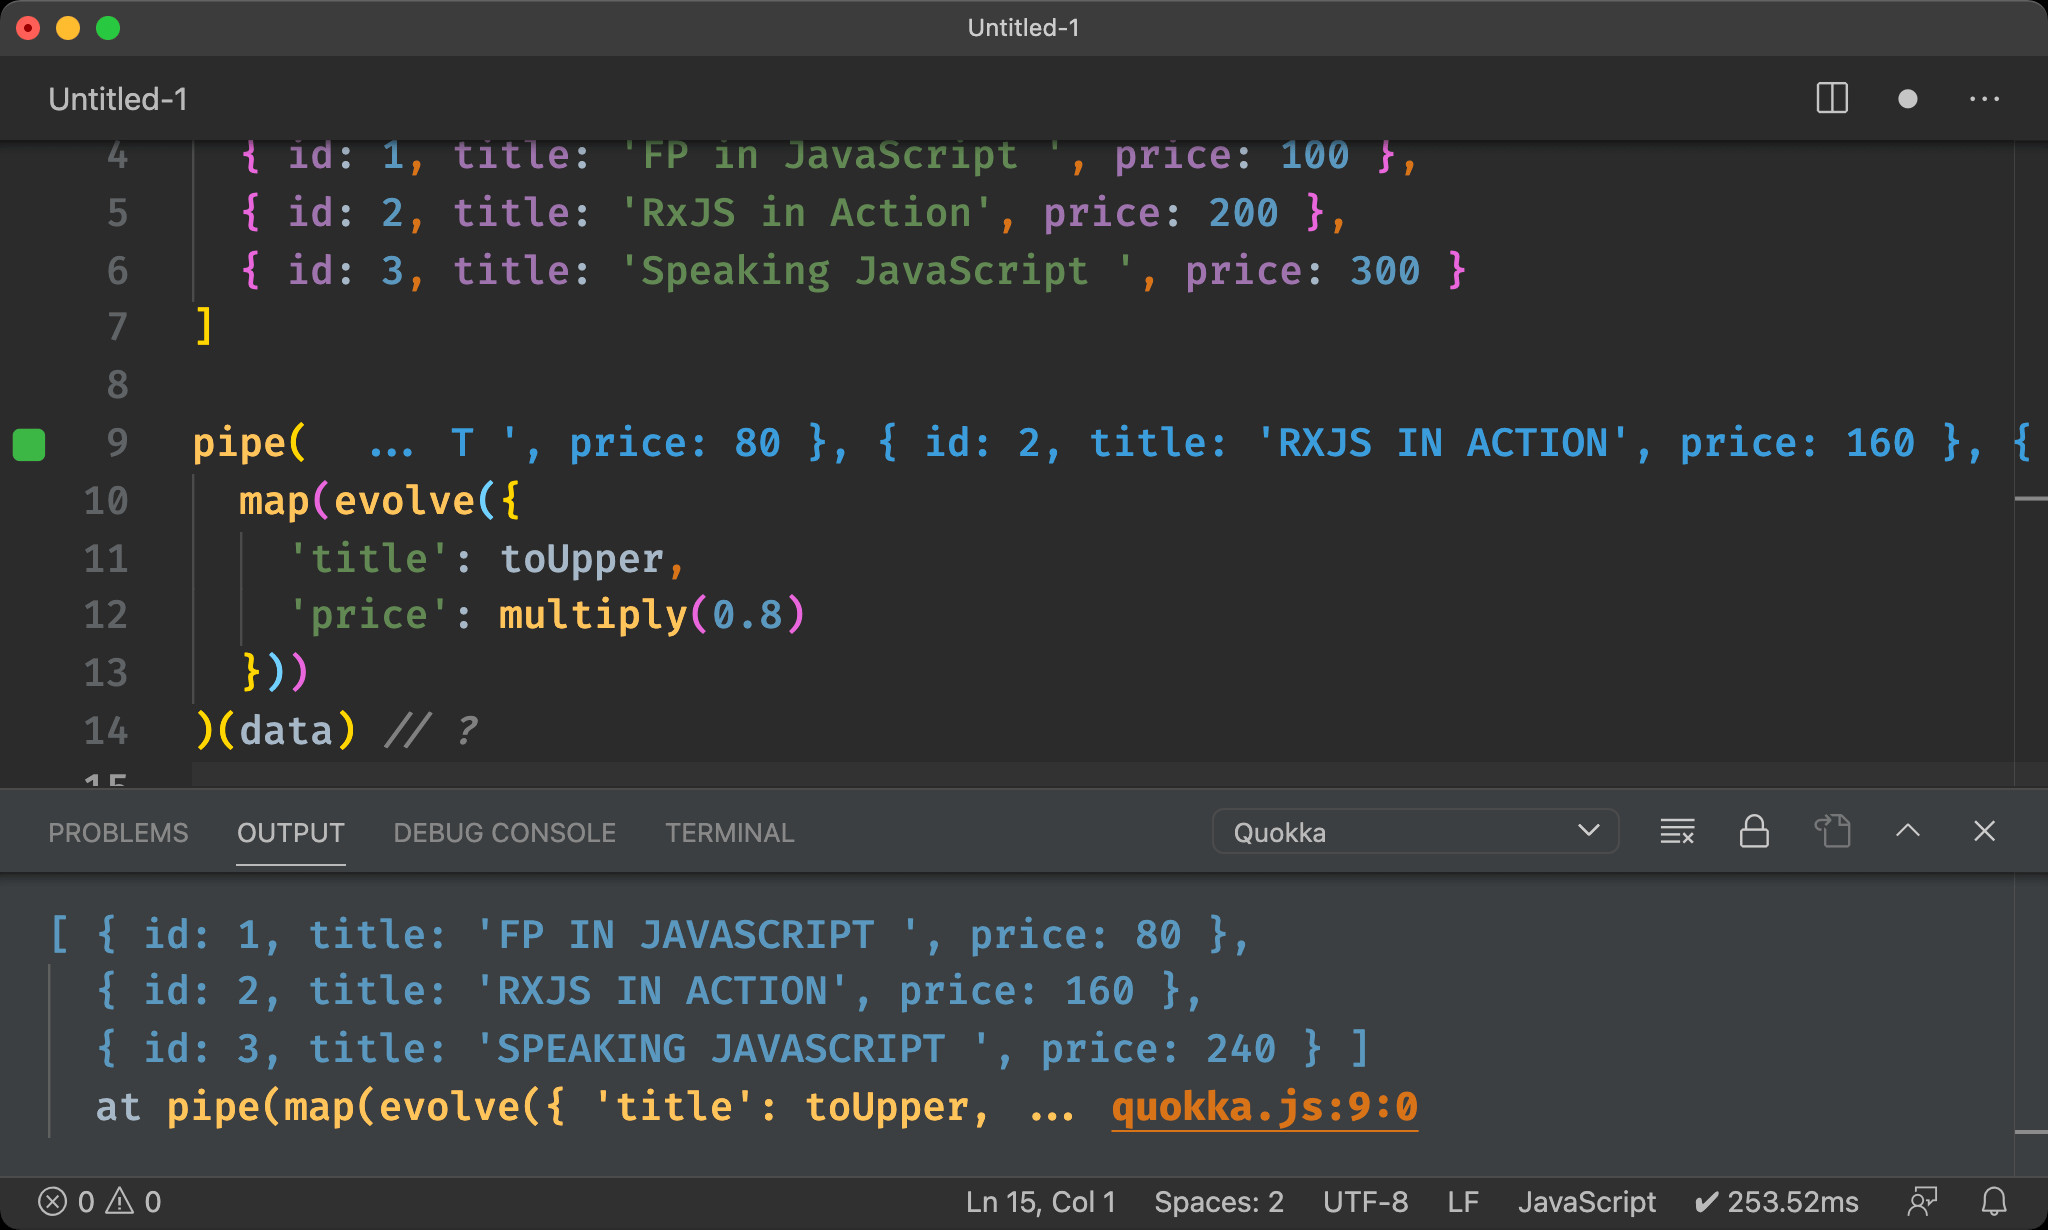The height and width of the screenshot is (1230, 2048).
Task: Click the line number 9 in the gutter
Action: (x=117, y=442)
